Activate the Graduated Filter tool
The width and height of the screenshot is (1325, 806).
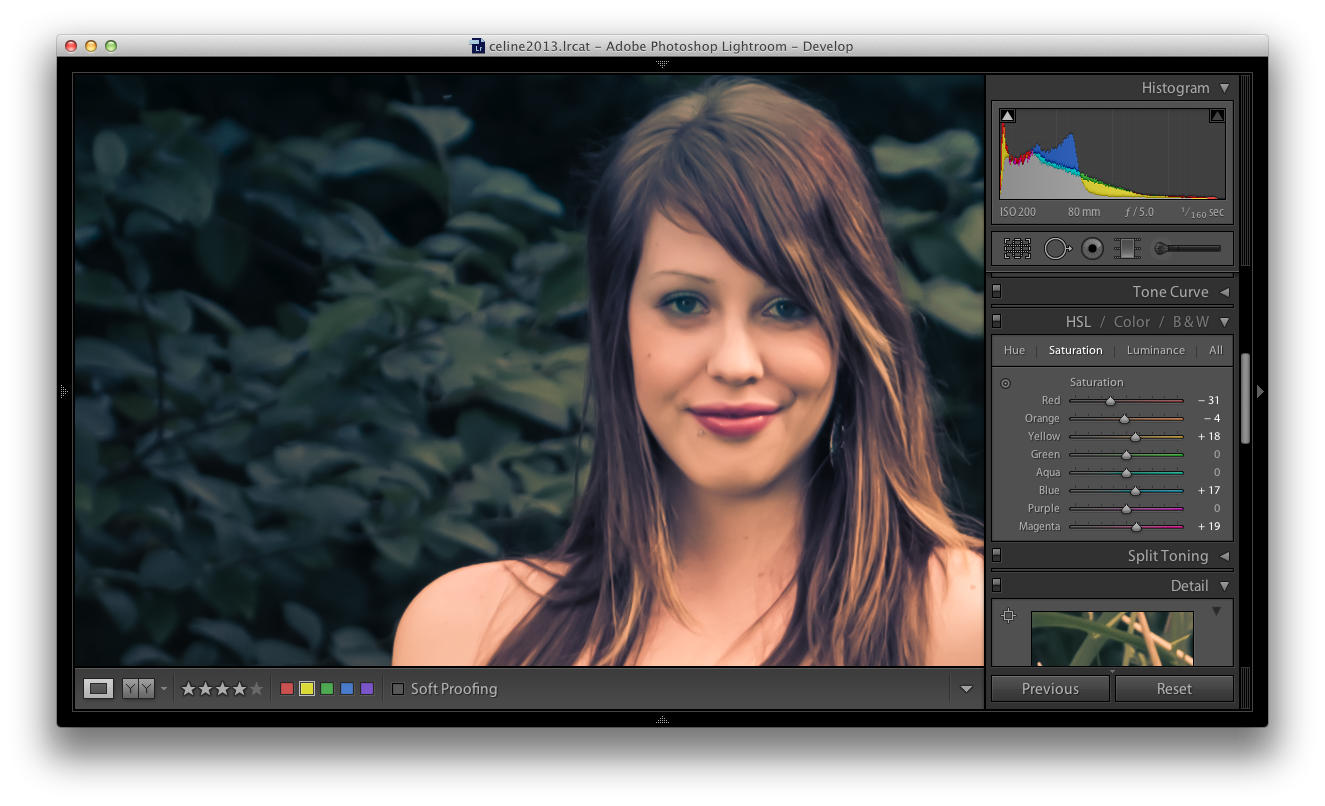pyautogui.click(x=1127, y=248)
